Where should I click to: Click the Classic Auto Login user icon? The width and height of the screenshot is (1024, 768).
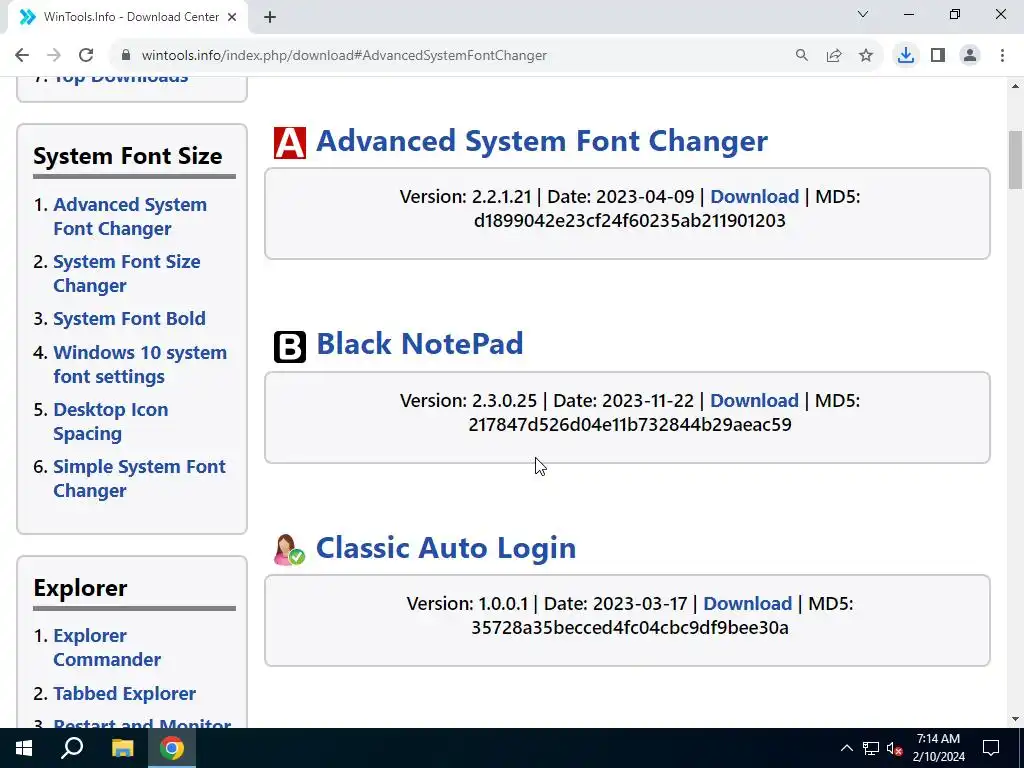tap(289, 550)
